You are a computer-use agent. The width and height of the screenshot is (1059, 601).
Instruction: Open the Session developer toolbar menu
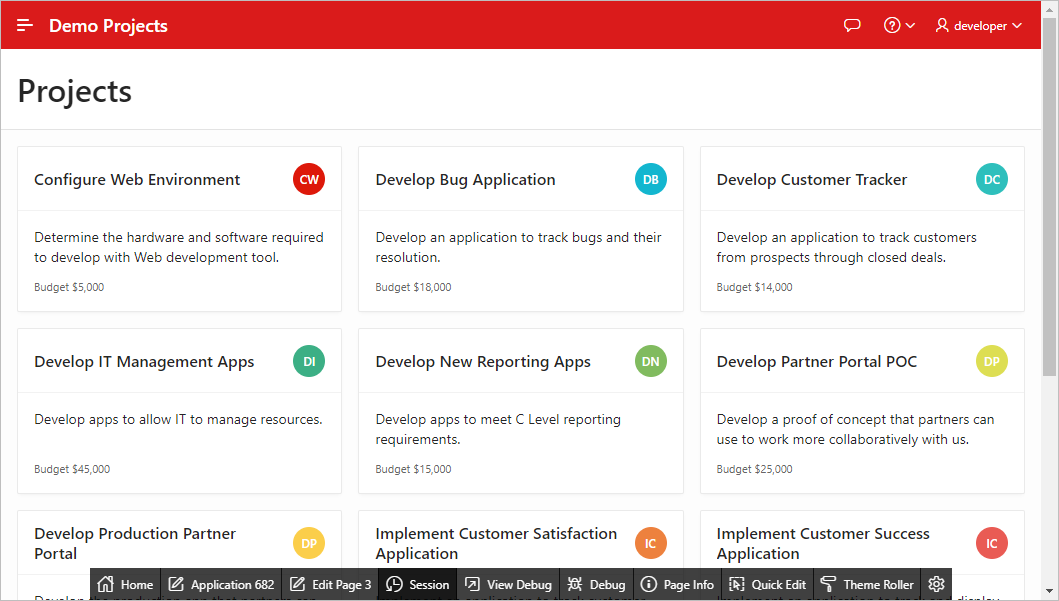click(x=417, y=584)
